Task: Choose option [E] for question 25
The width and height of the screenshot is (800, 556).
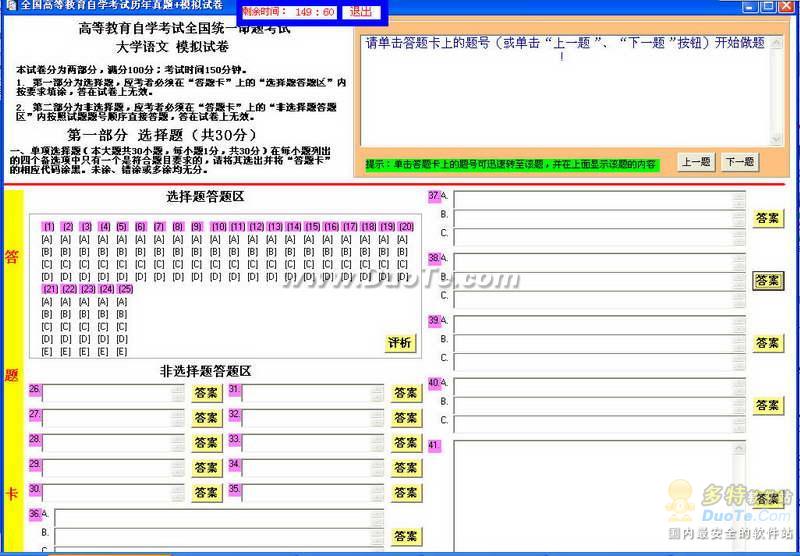Action: pos(121,351)
